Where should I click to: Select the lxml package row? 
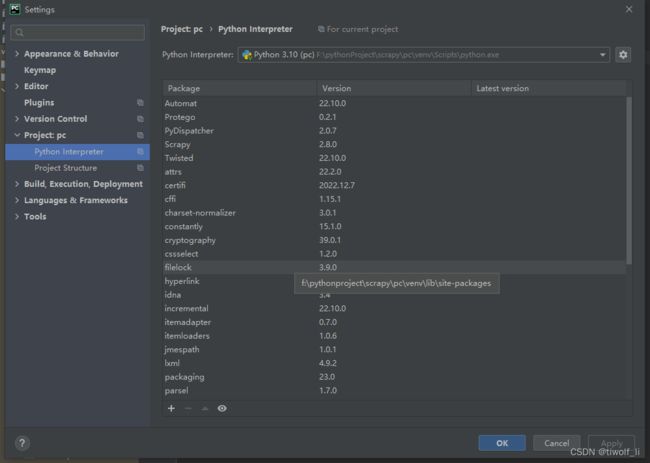[x=394, y=363]
